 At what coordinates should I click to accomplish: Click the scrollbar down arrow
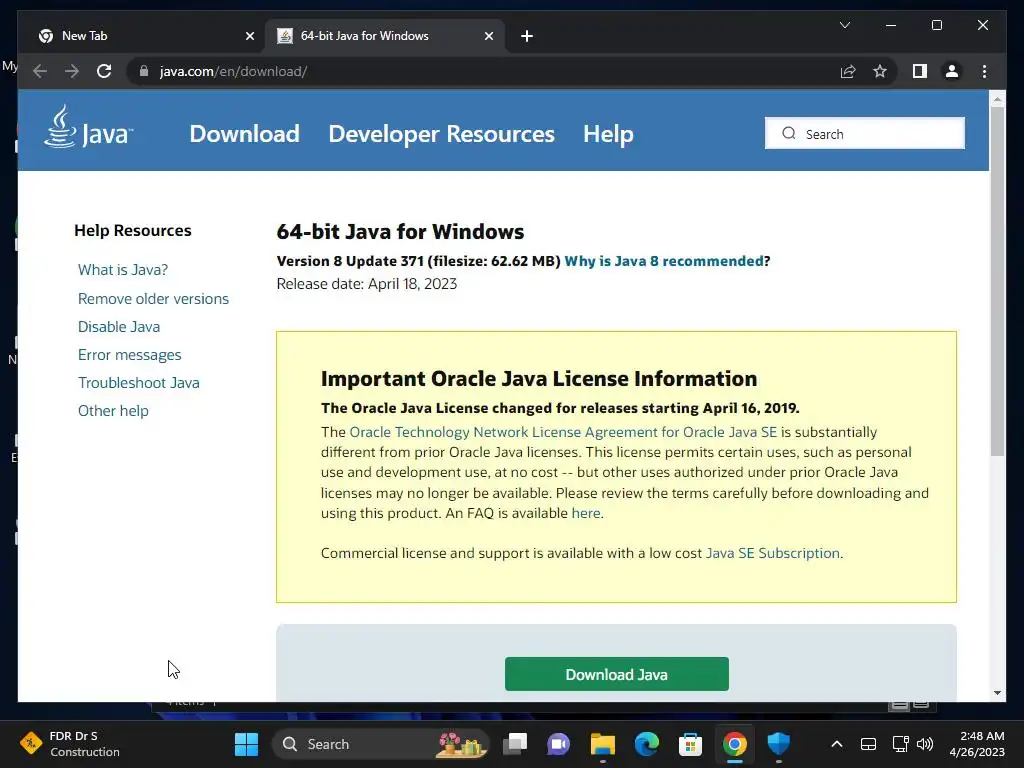(x=997, y=693)
